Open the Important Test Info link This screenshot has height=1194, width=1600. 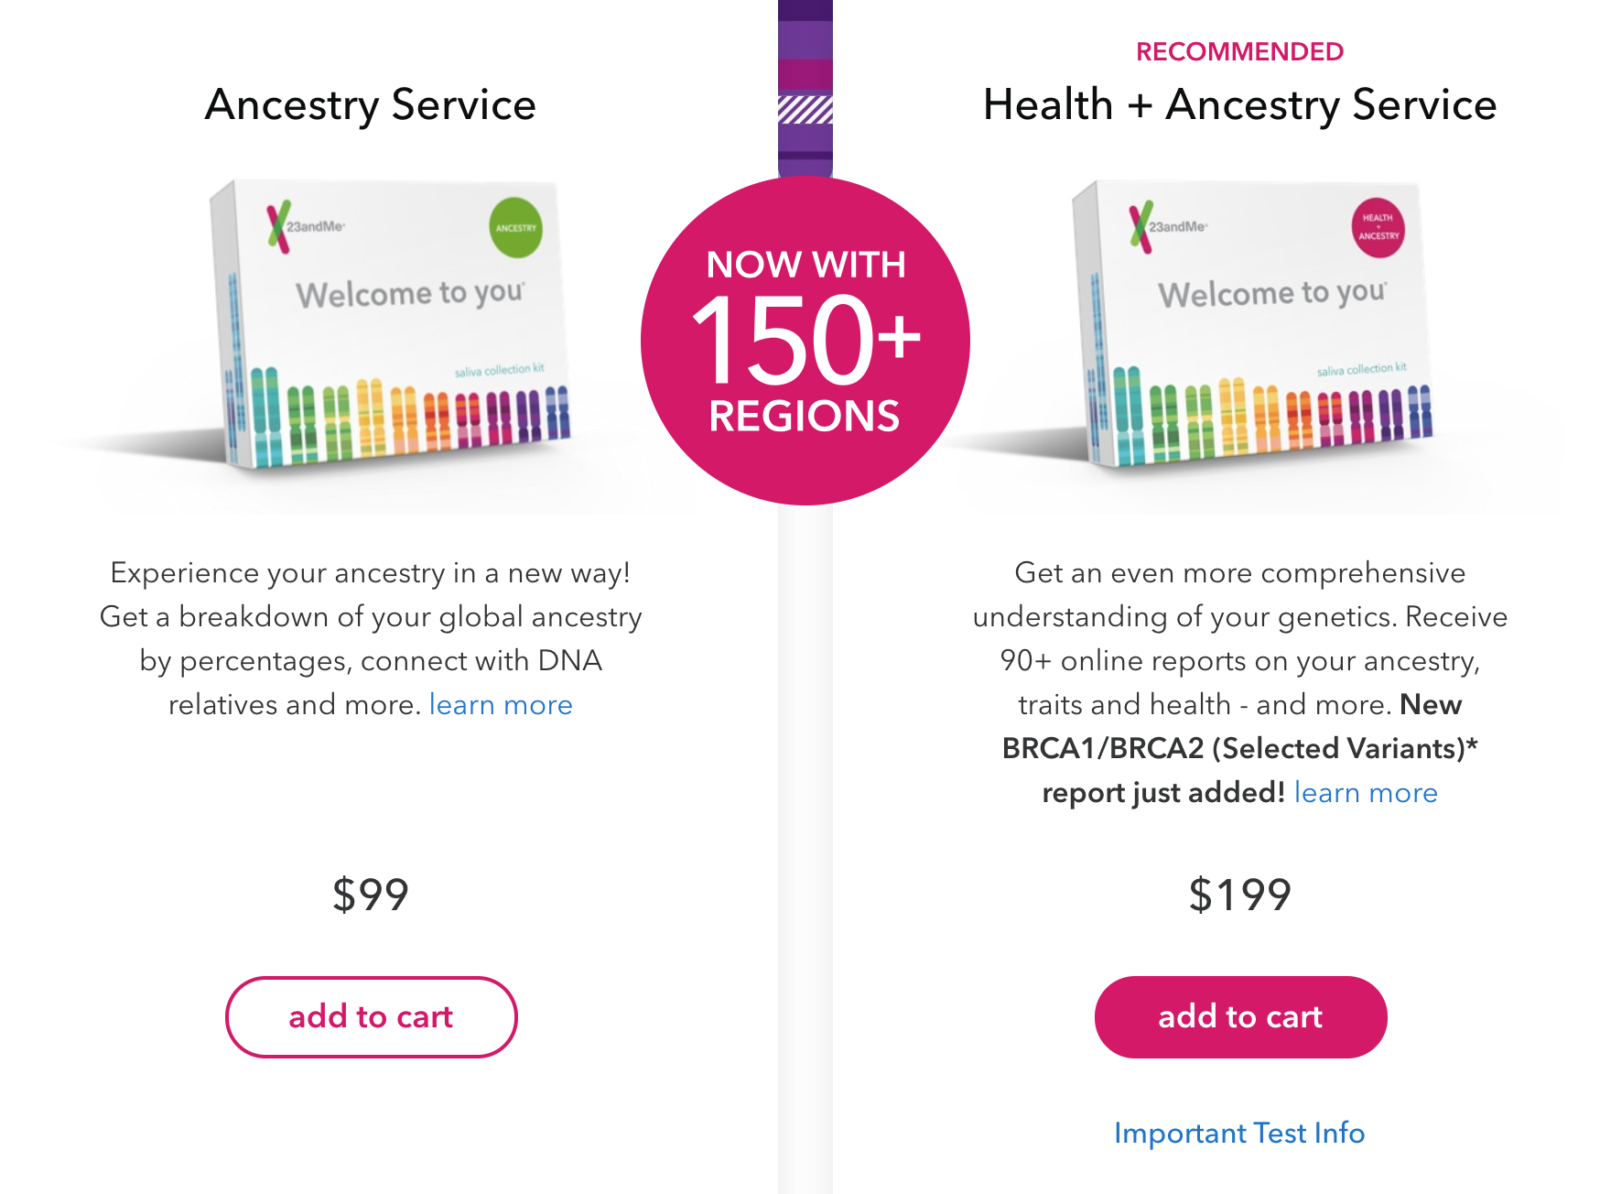point(1239,1133)
